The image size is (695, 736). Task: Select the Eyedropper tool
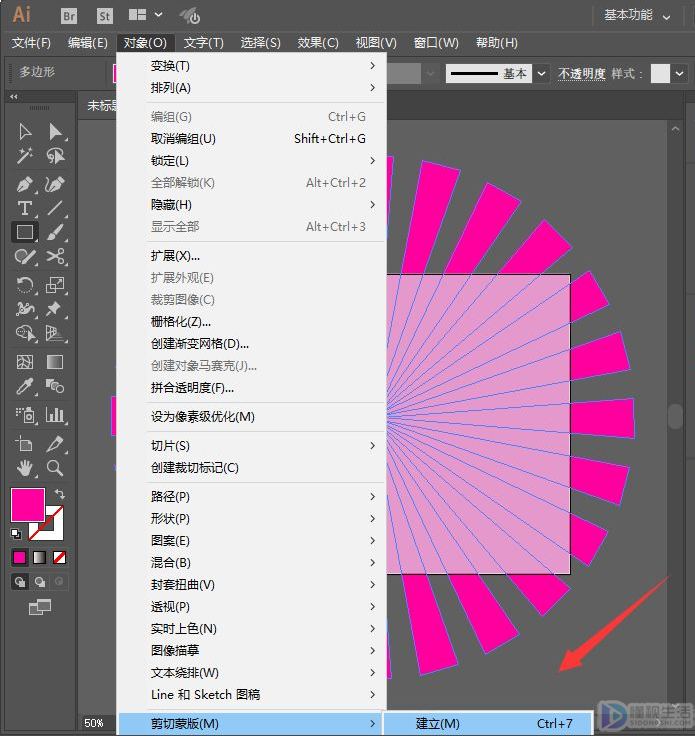pos(25,386)
